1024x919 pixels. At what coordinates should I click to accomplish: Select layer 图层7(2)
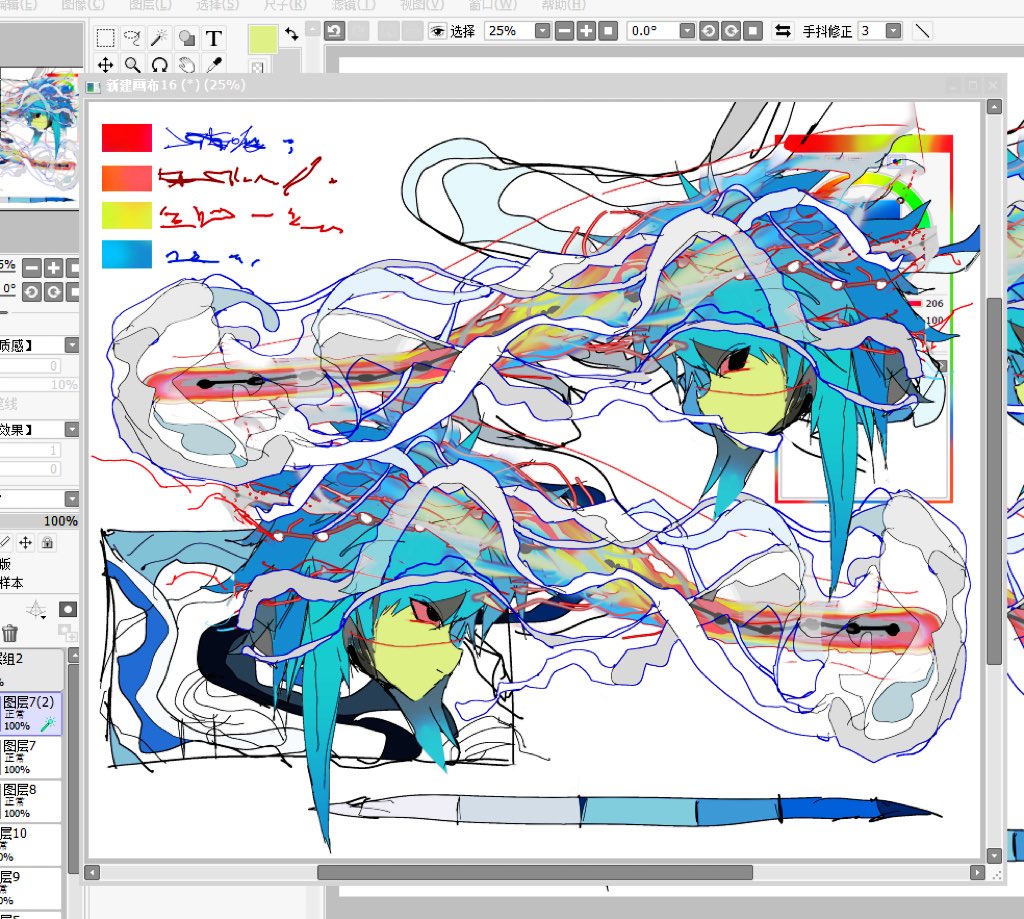click(x=31, y=714)
